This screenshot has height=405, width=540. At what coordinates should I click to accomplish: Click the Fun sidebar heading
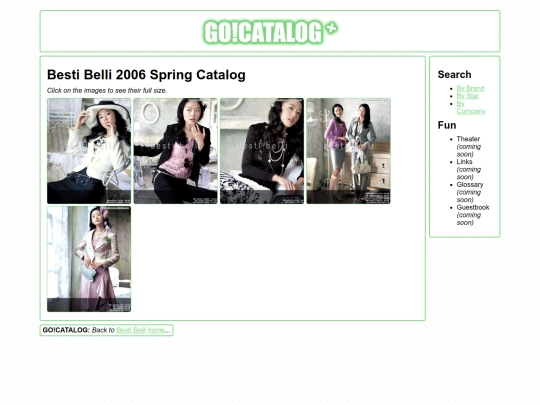[447, 125]
